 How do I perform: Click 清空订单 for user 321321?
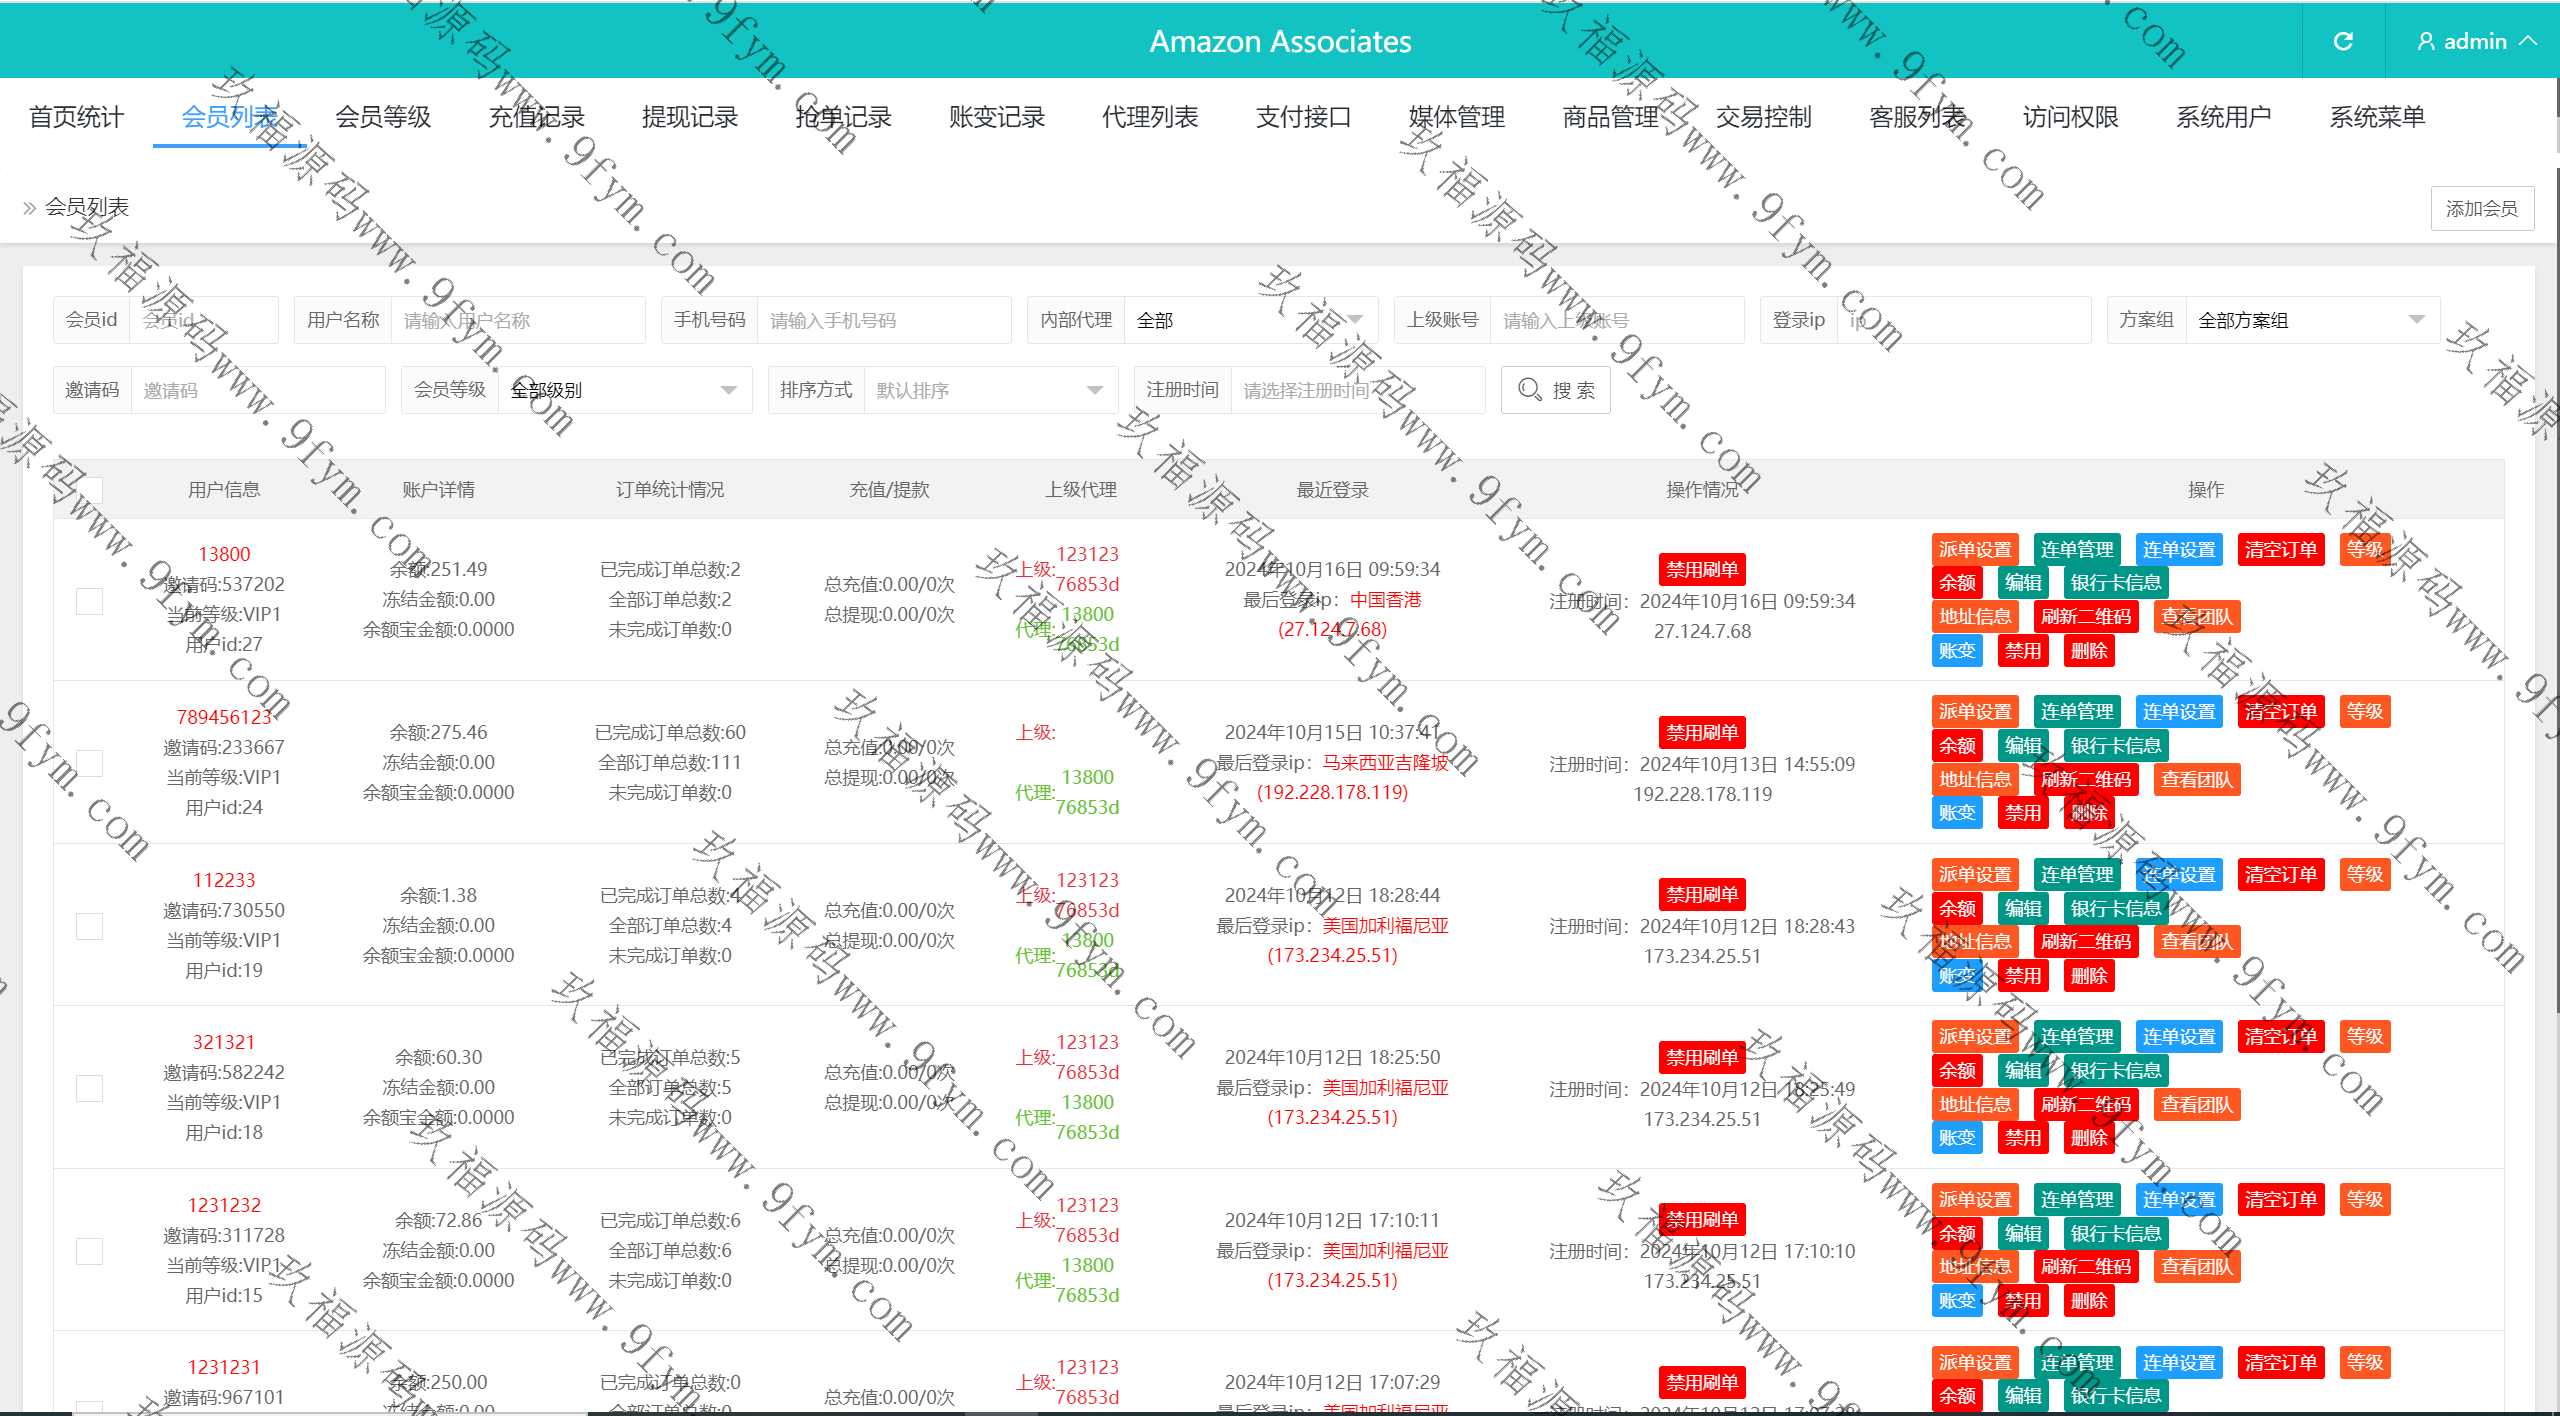click(x=2279, y=1036)
